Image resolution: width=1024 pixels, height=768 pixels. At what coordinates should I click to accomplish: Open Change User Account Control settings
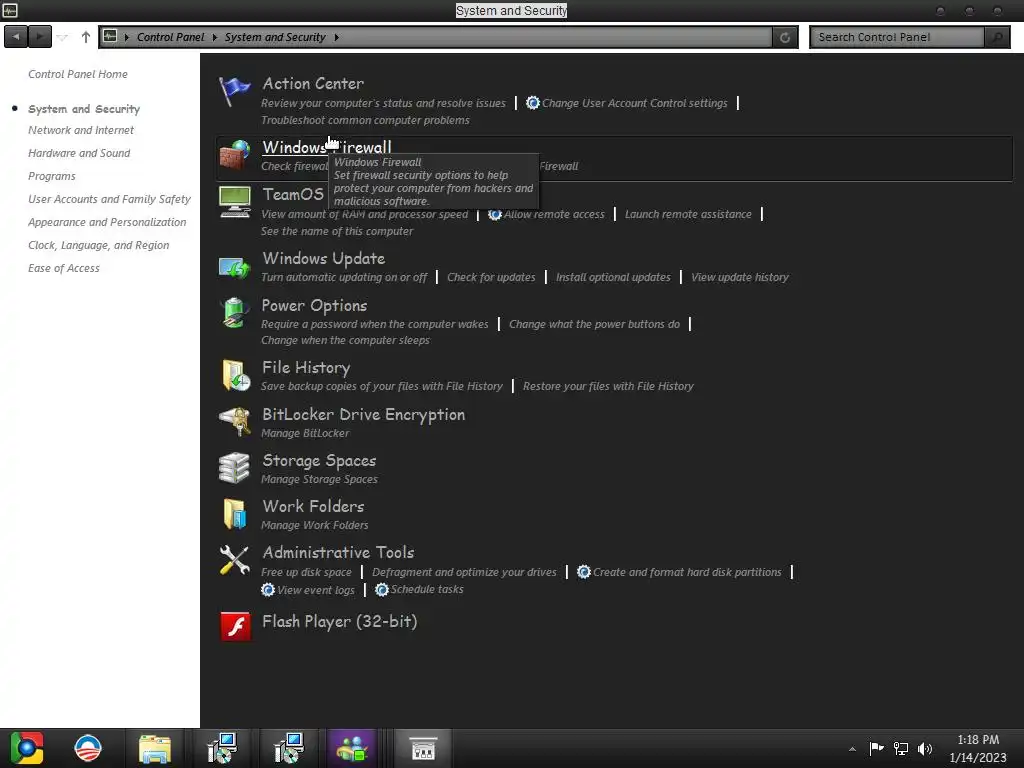point(634,103)
